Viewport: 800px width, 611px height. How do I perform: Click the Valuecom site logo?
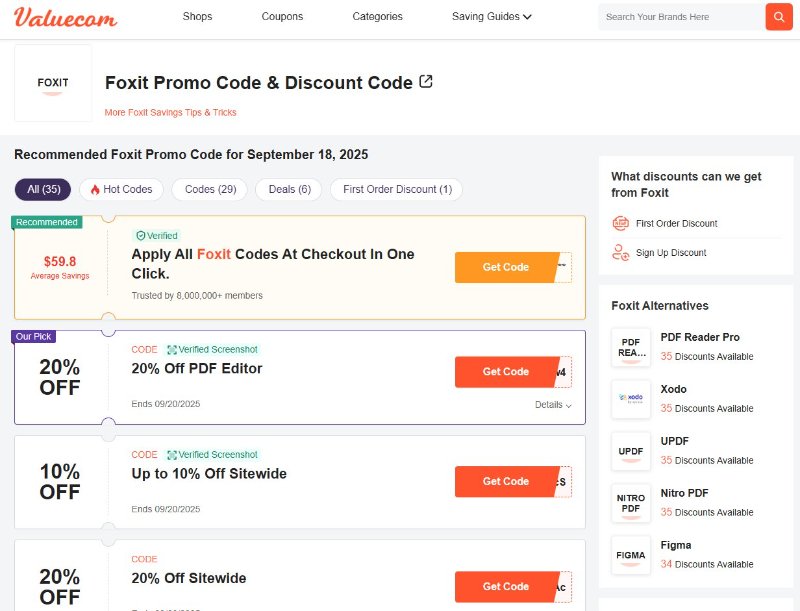point(64,17)
